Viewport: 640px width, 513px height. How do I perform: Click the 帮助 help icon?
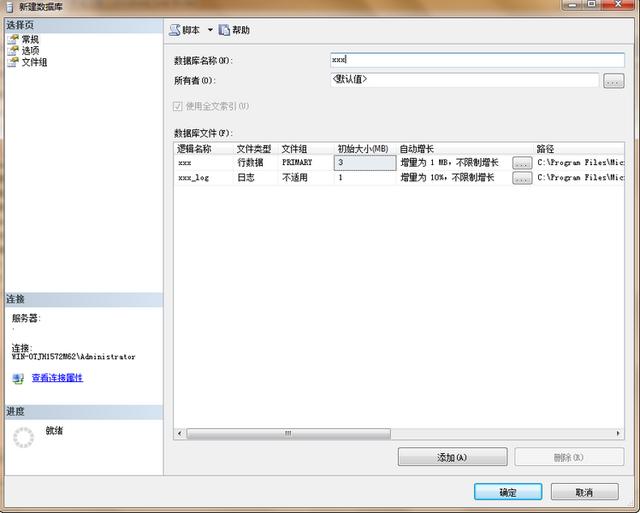click(224, 30)
